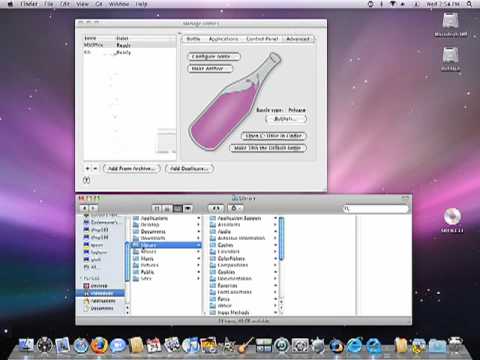
Task: Expand the Applications folder arrow in first column
Action: point(198,218)
